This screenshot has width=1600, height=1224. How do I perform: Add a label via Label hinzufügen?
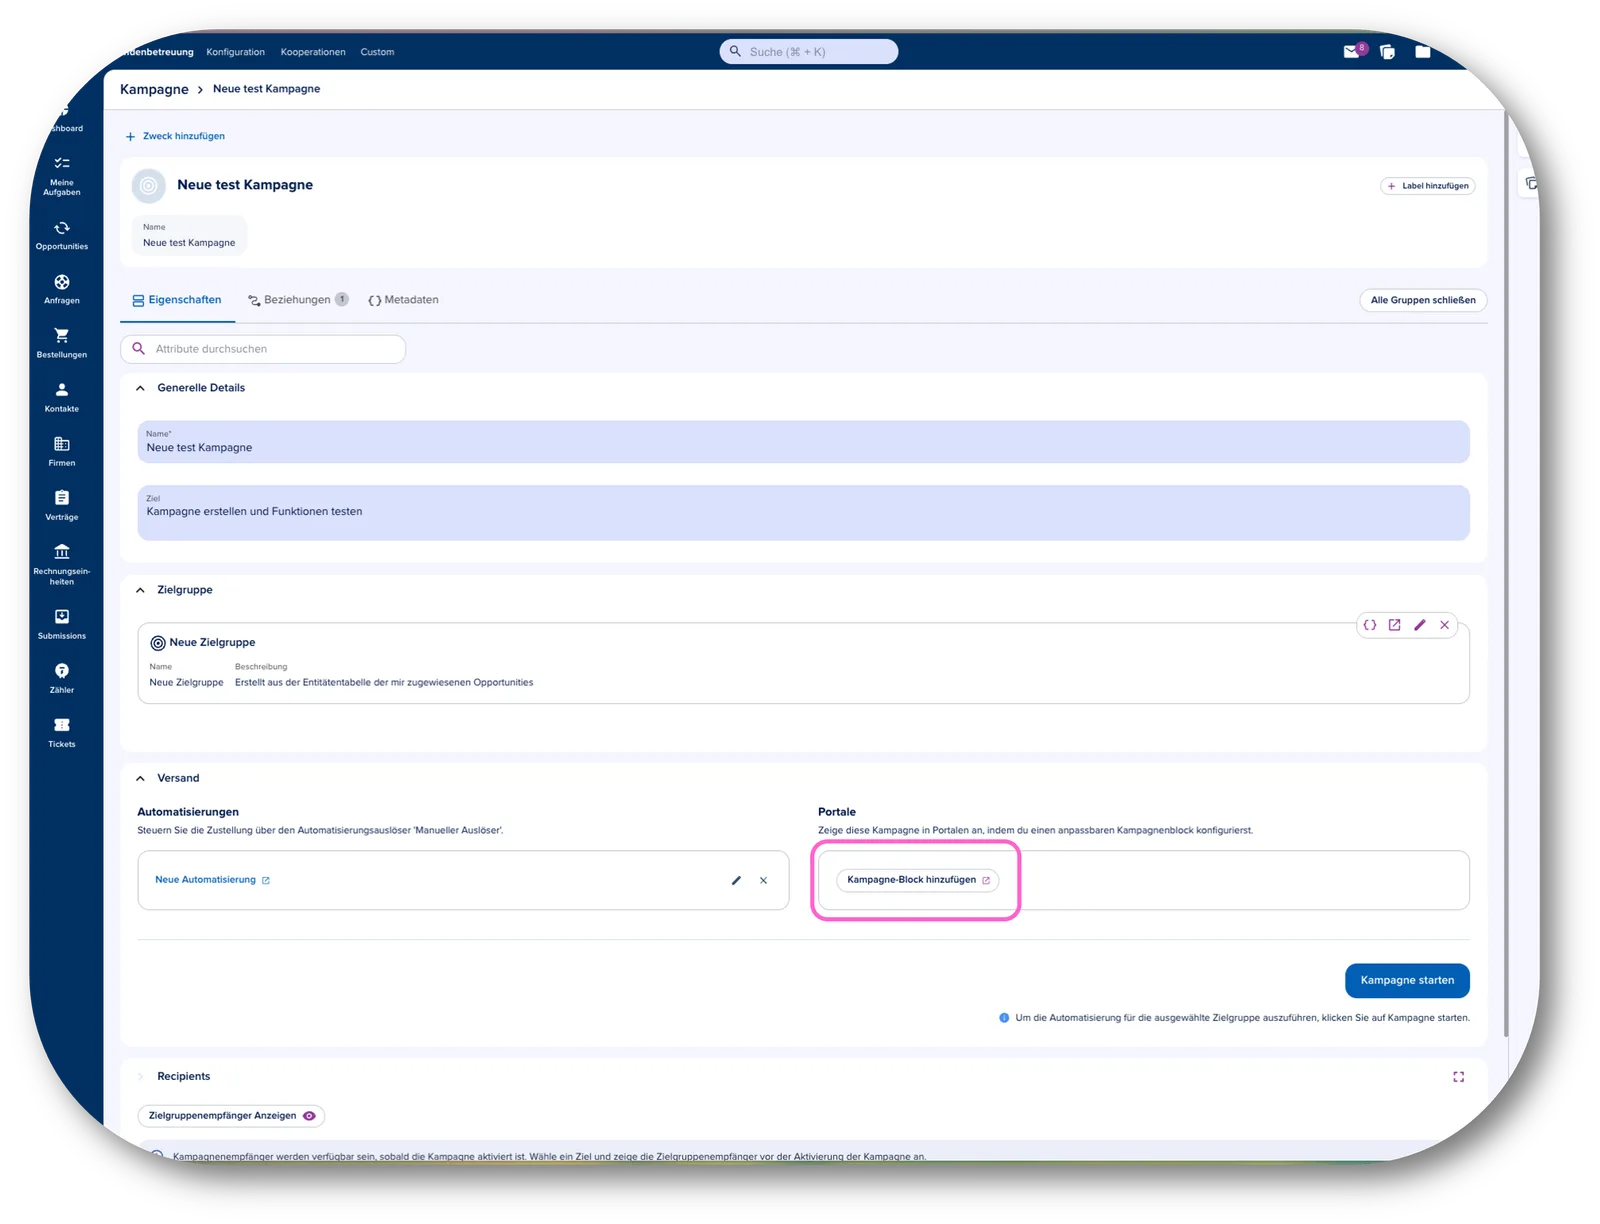tap(1428, 186)
